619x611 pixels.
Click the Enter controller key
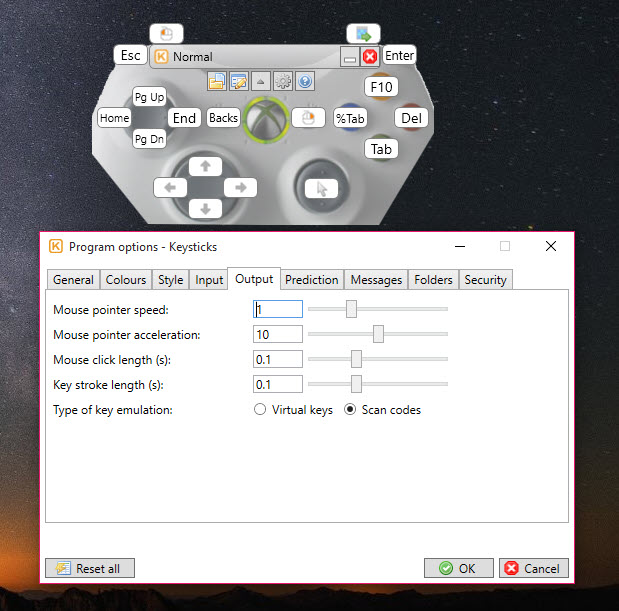399,55
